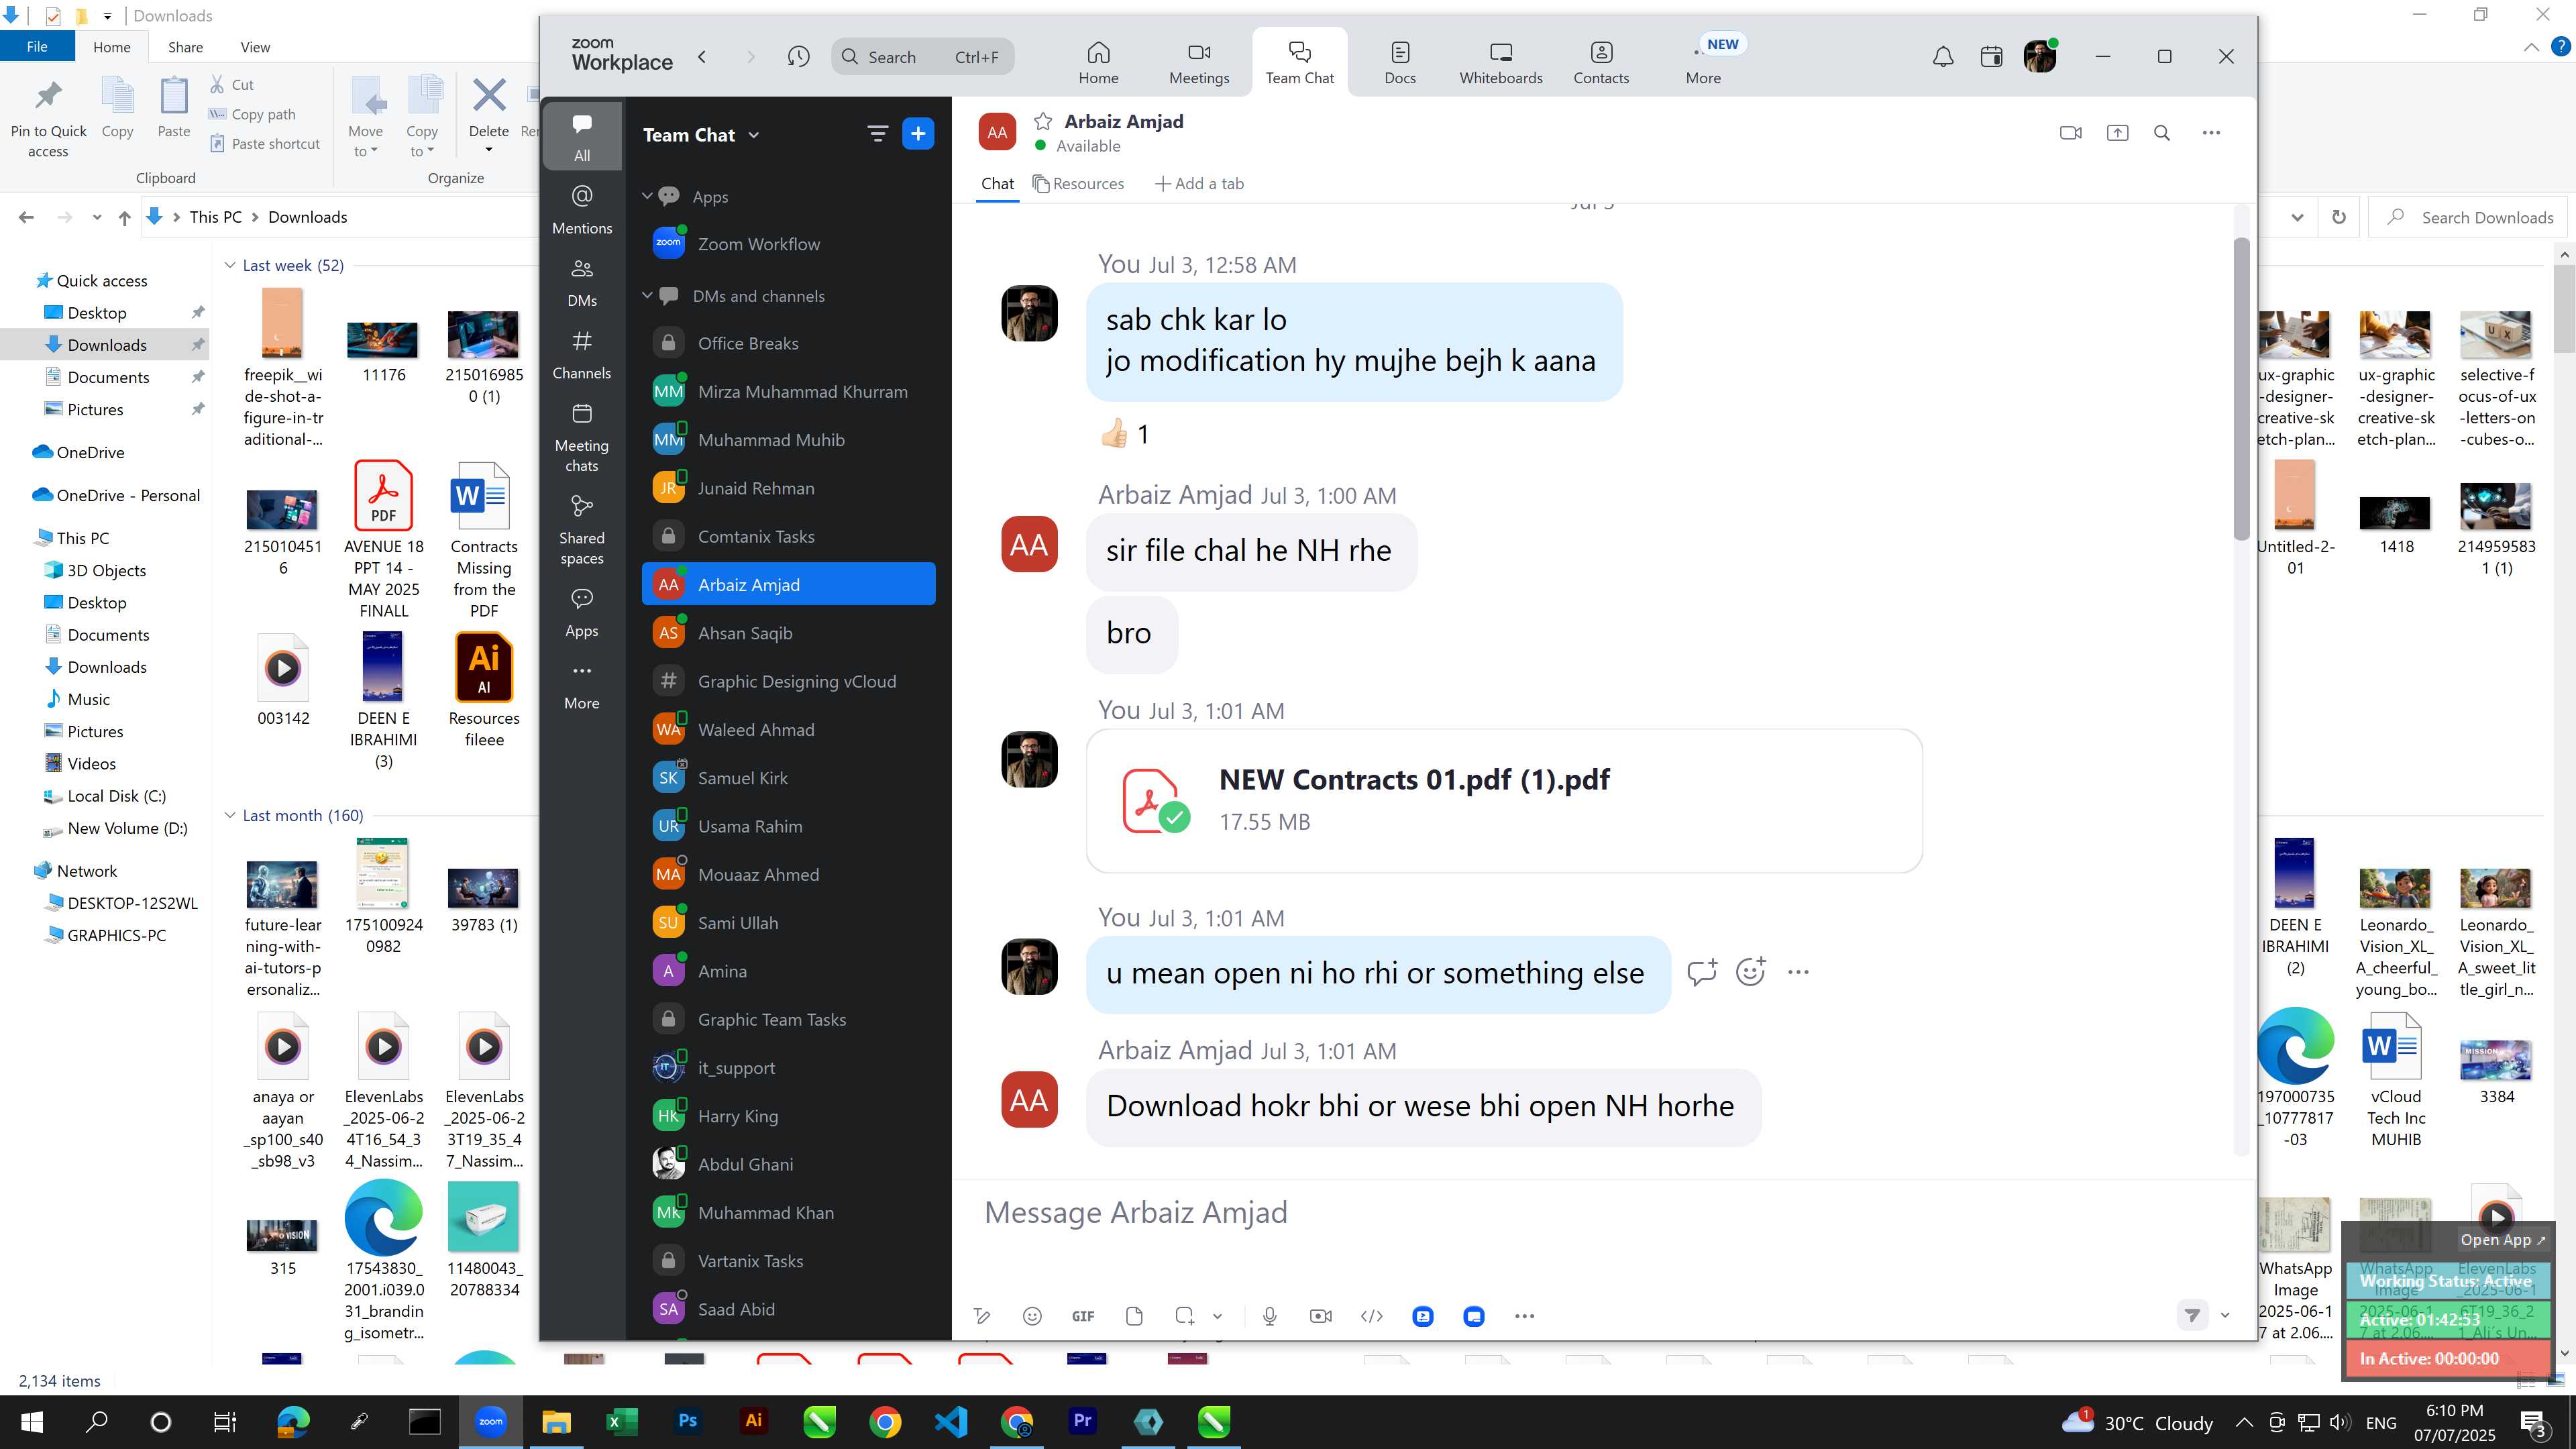
Task: Attach a file in the composer
Action: pos(1134,1316)
